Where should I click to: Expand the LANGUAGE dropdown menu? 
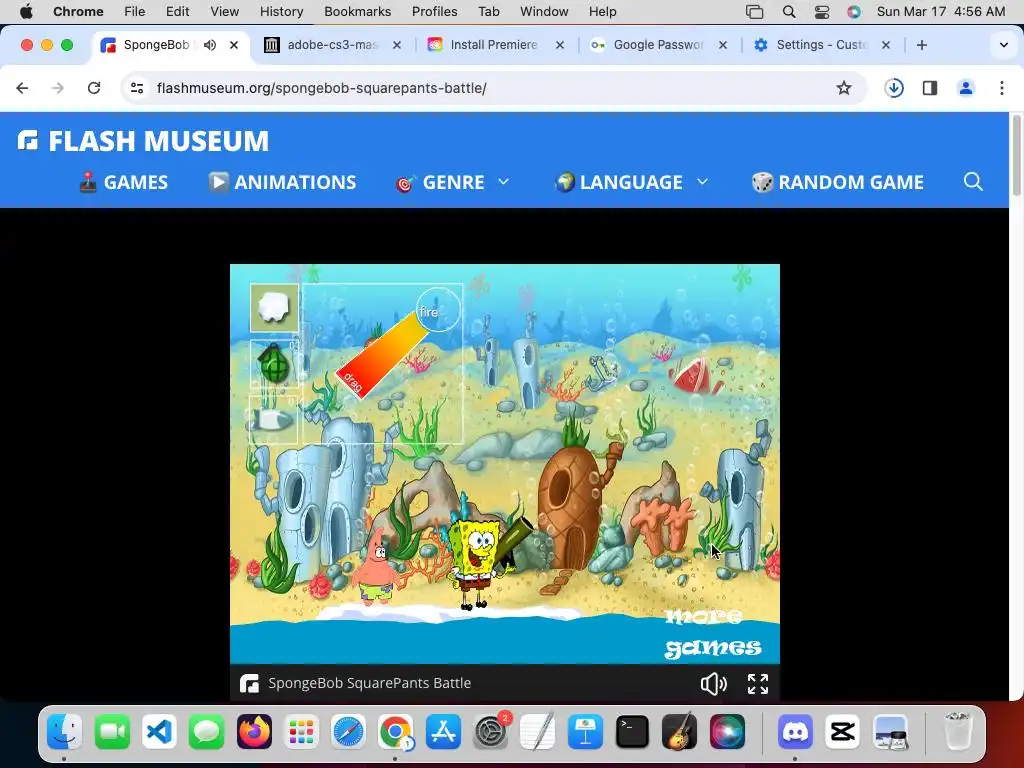pos(632,182)
